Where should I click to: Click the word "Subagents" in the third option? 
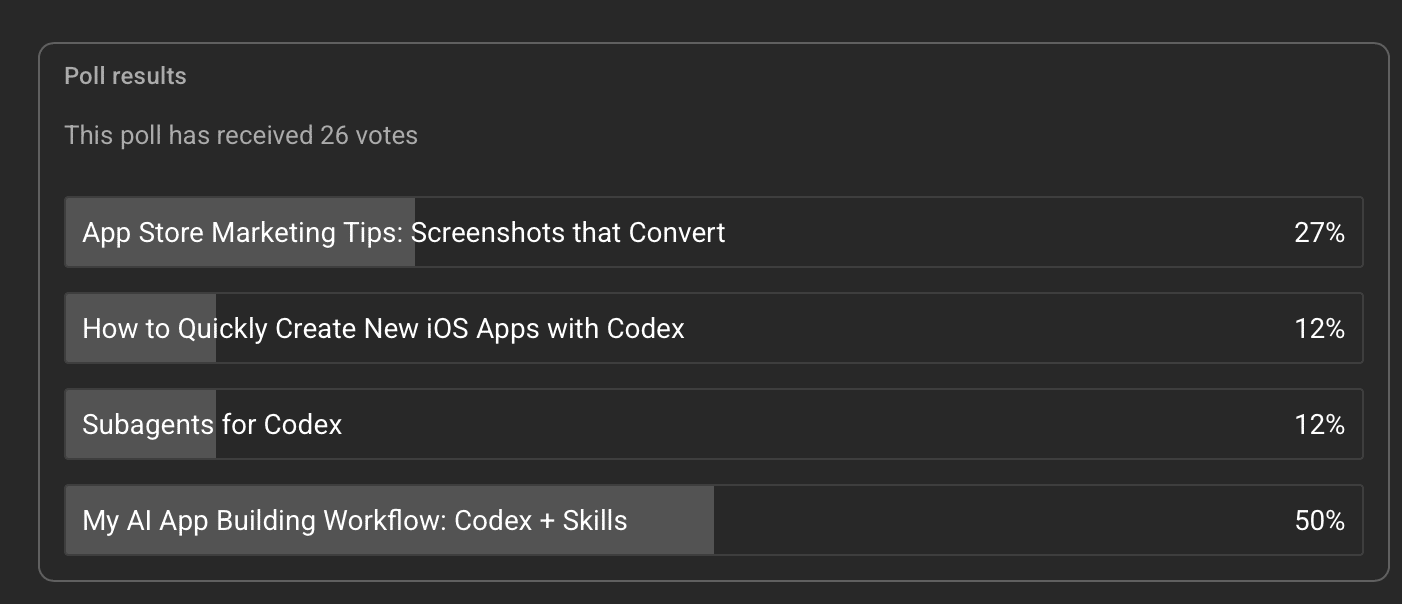(x=148, y=425)
